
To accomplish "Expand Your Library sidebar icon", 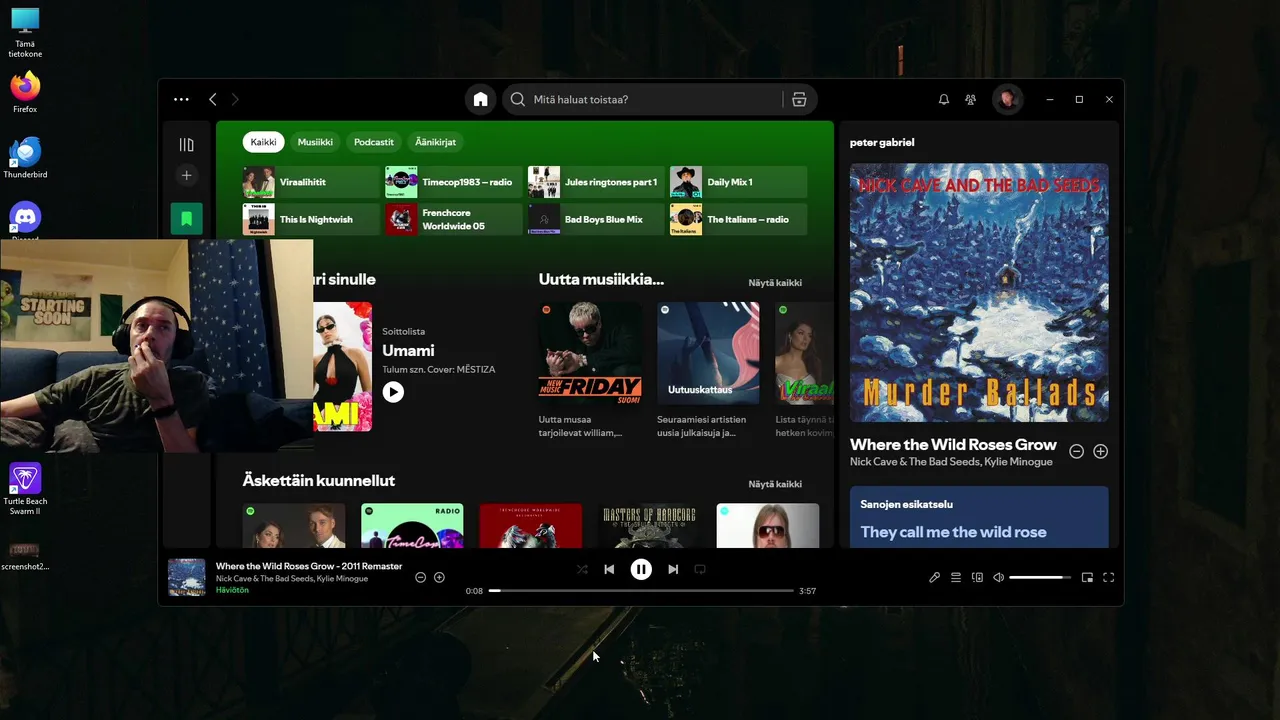I will point(186,145).
